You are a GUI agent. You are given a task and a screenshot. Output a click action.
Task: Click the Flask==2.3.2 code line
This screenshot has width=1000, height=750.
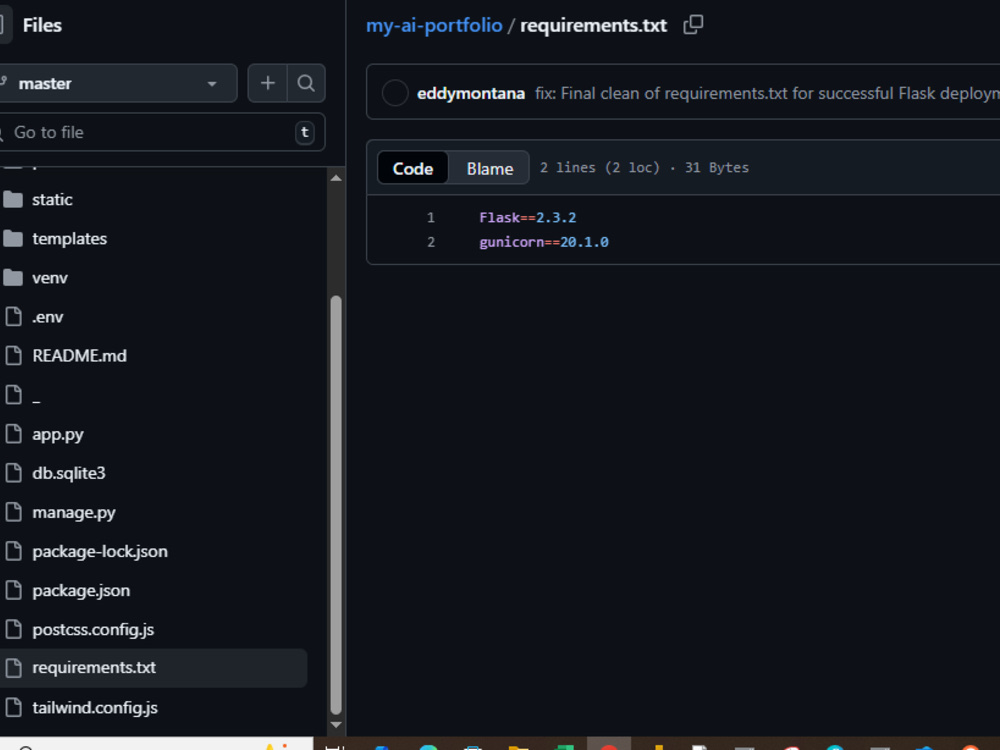click(527, 217)
